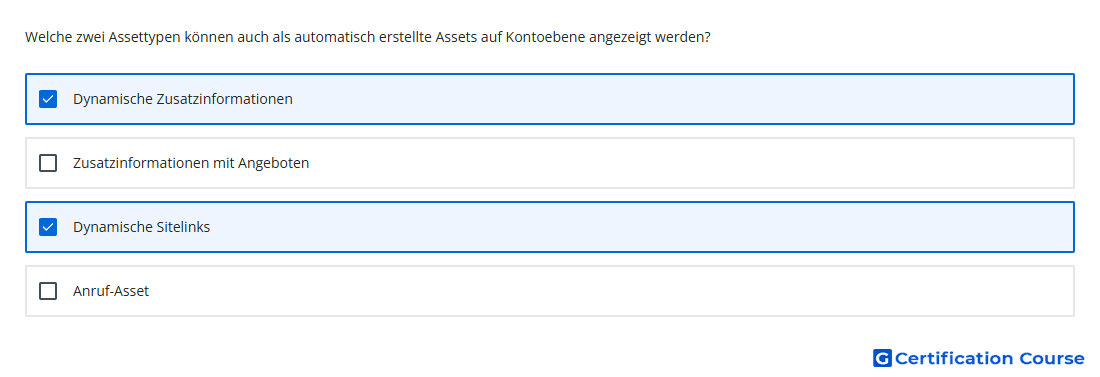
Task: Click the checkmark icon beside Dynamische Zusatzinformationen
Action: coord(48,99)
